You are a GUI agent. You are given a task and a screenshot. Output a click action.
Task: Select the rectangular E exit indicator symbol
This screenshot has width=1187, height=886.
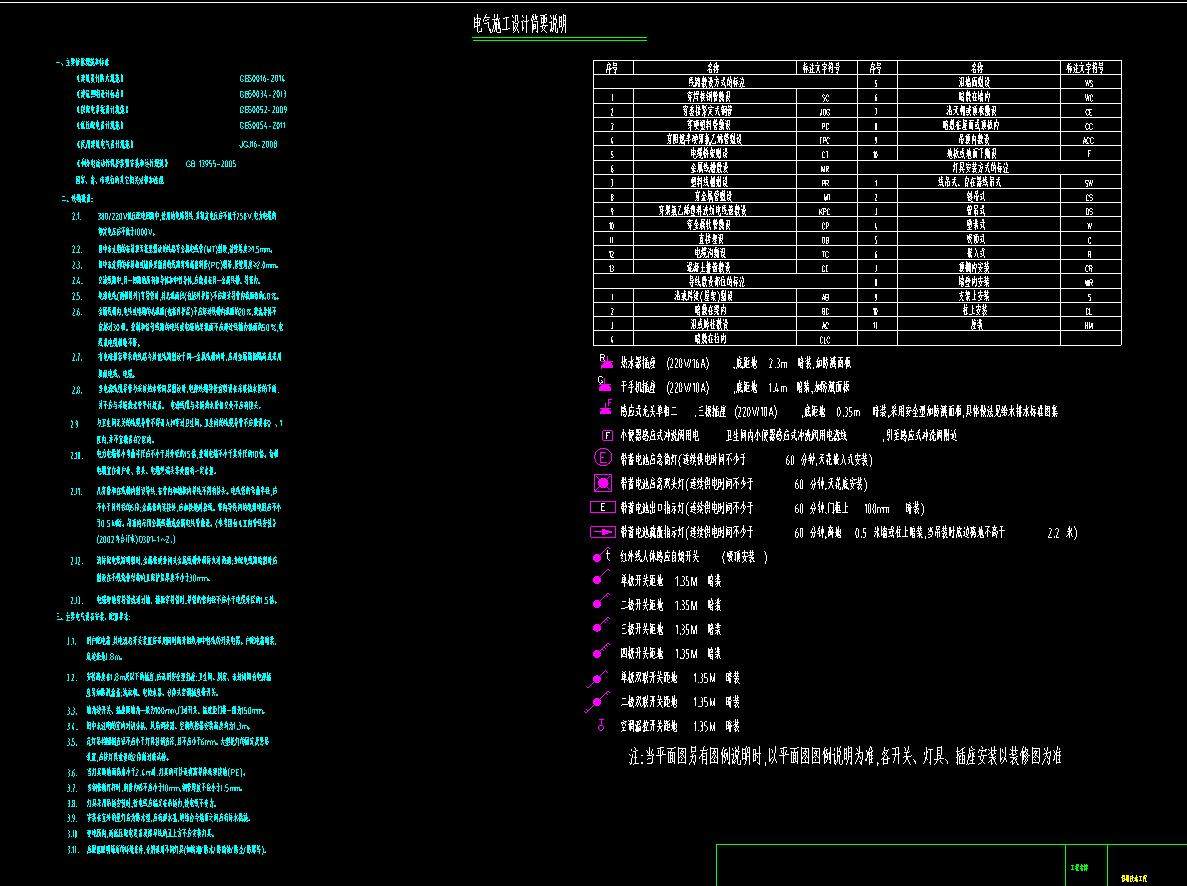pos(603,507)
